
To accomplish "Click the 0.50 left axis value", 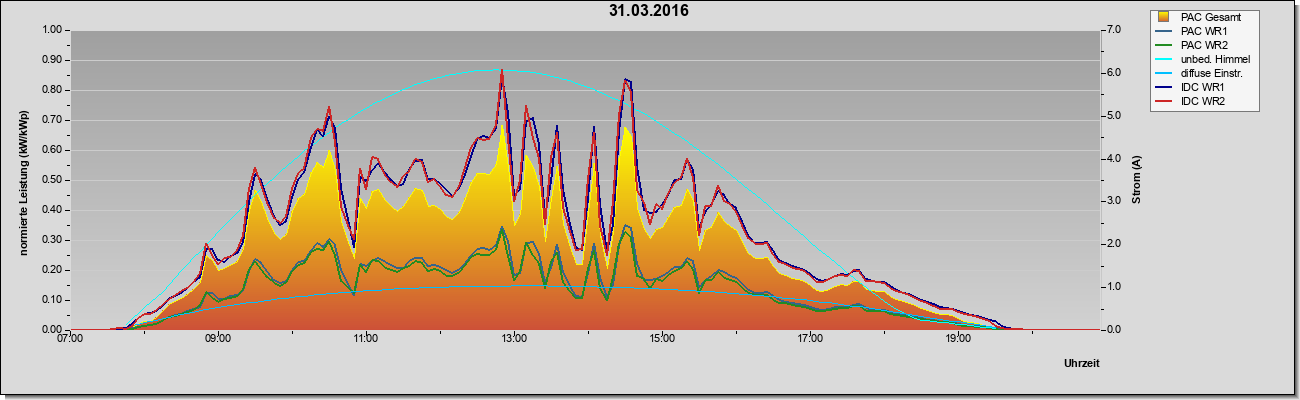I will coord(50,180).
